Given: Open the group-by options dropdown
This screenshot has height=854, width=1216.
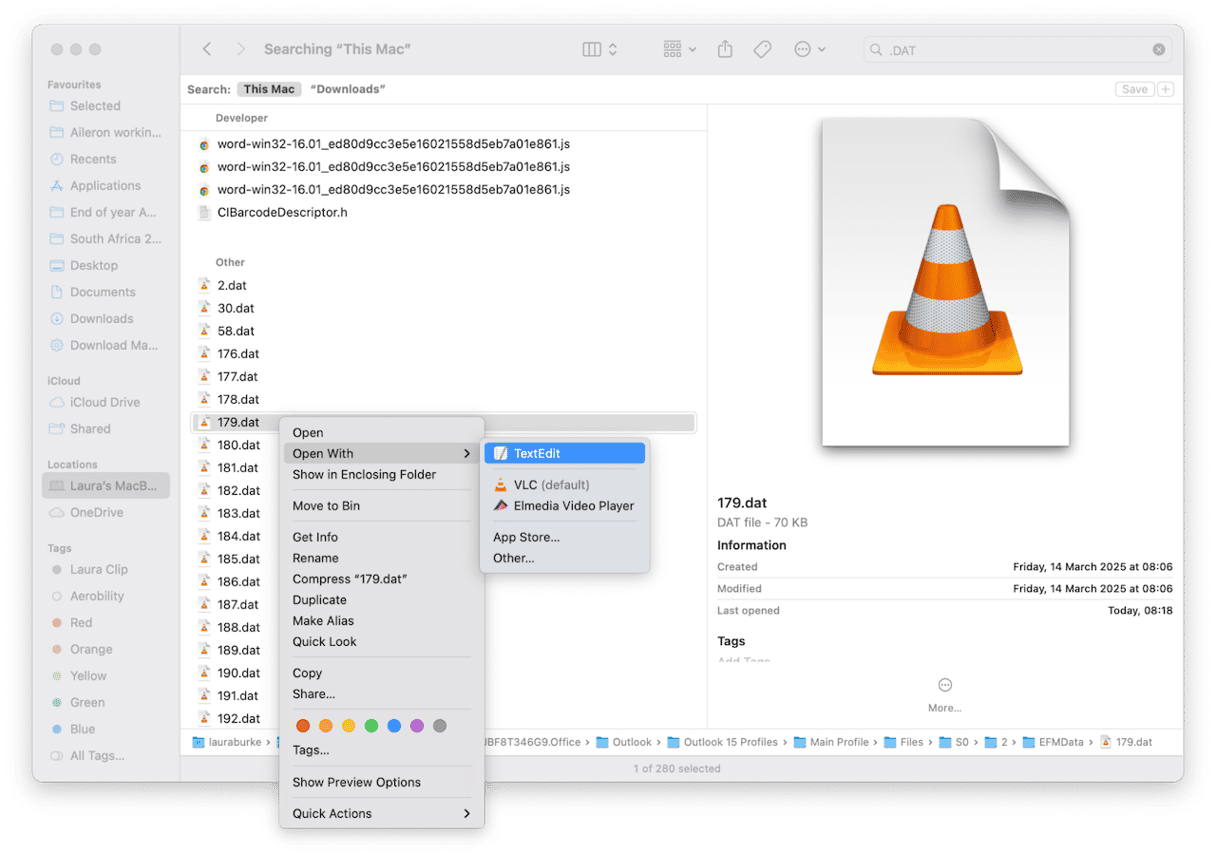Looking at the screenshot, I should pos(680,49).
